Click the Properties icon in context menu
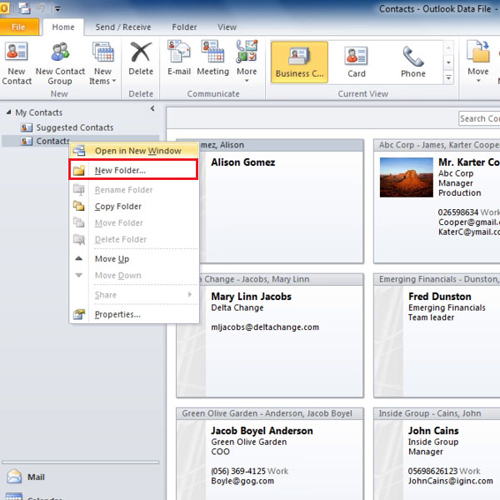 click(x=79, y=314)
